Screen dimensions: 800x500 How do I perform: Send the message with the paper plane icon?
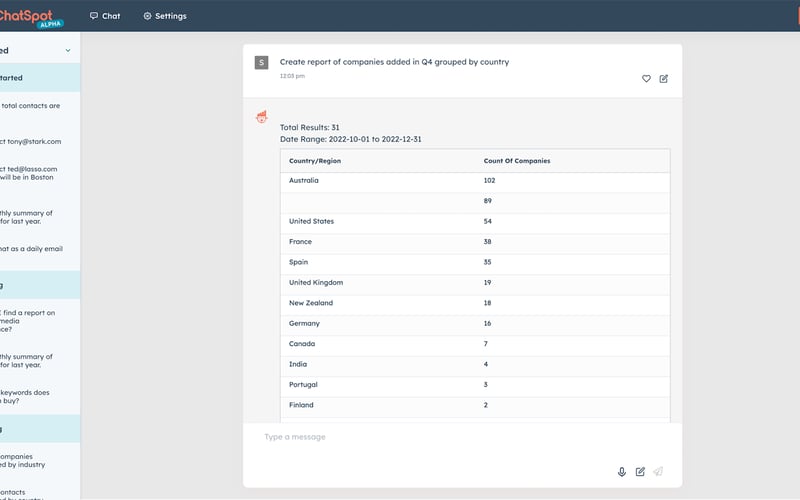659,471
